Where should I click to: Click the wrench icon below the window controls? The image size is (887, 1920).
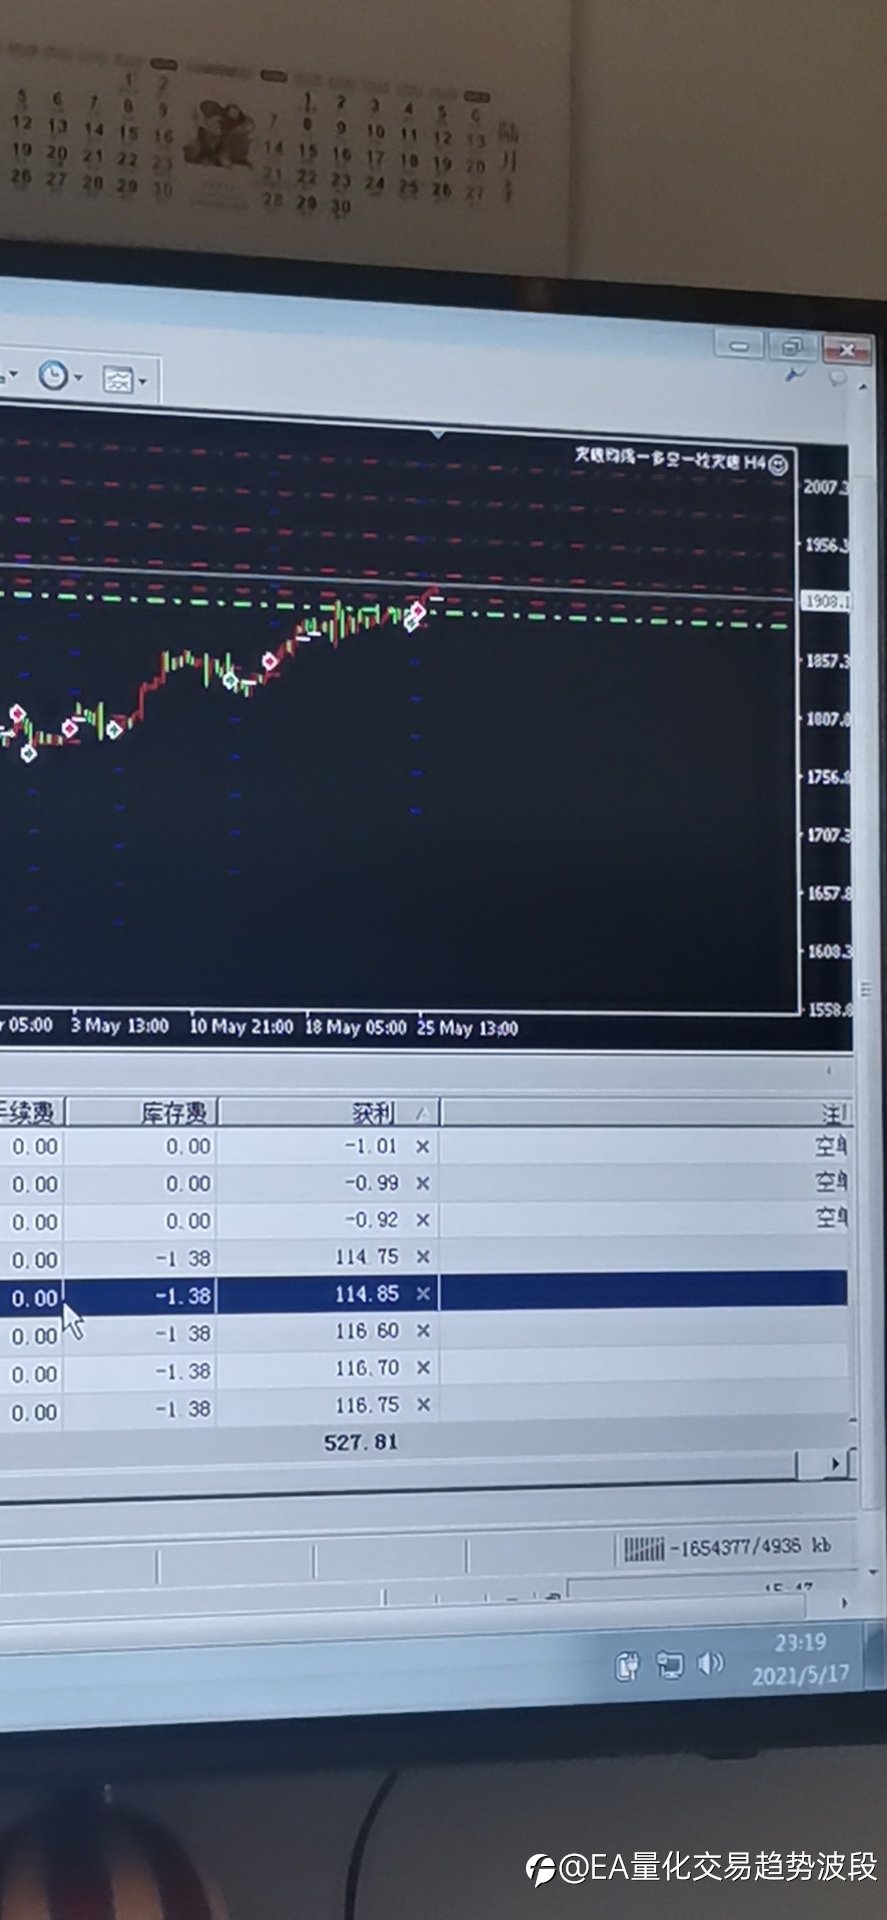(x=795, y=375)
